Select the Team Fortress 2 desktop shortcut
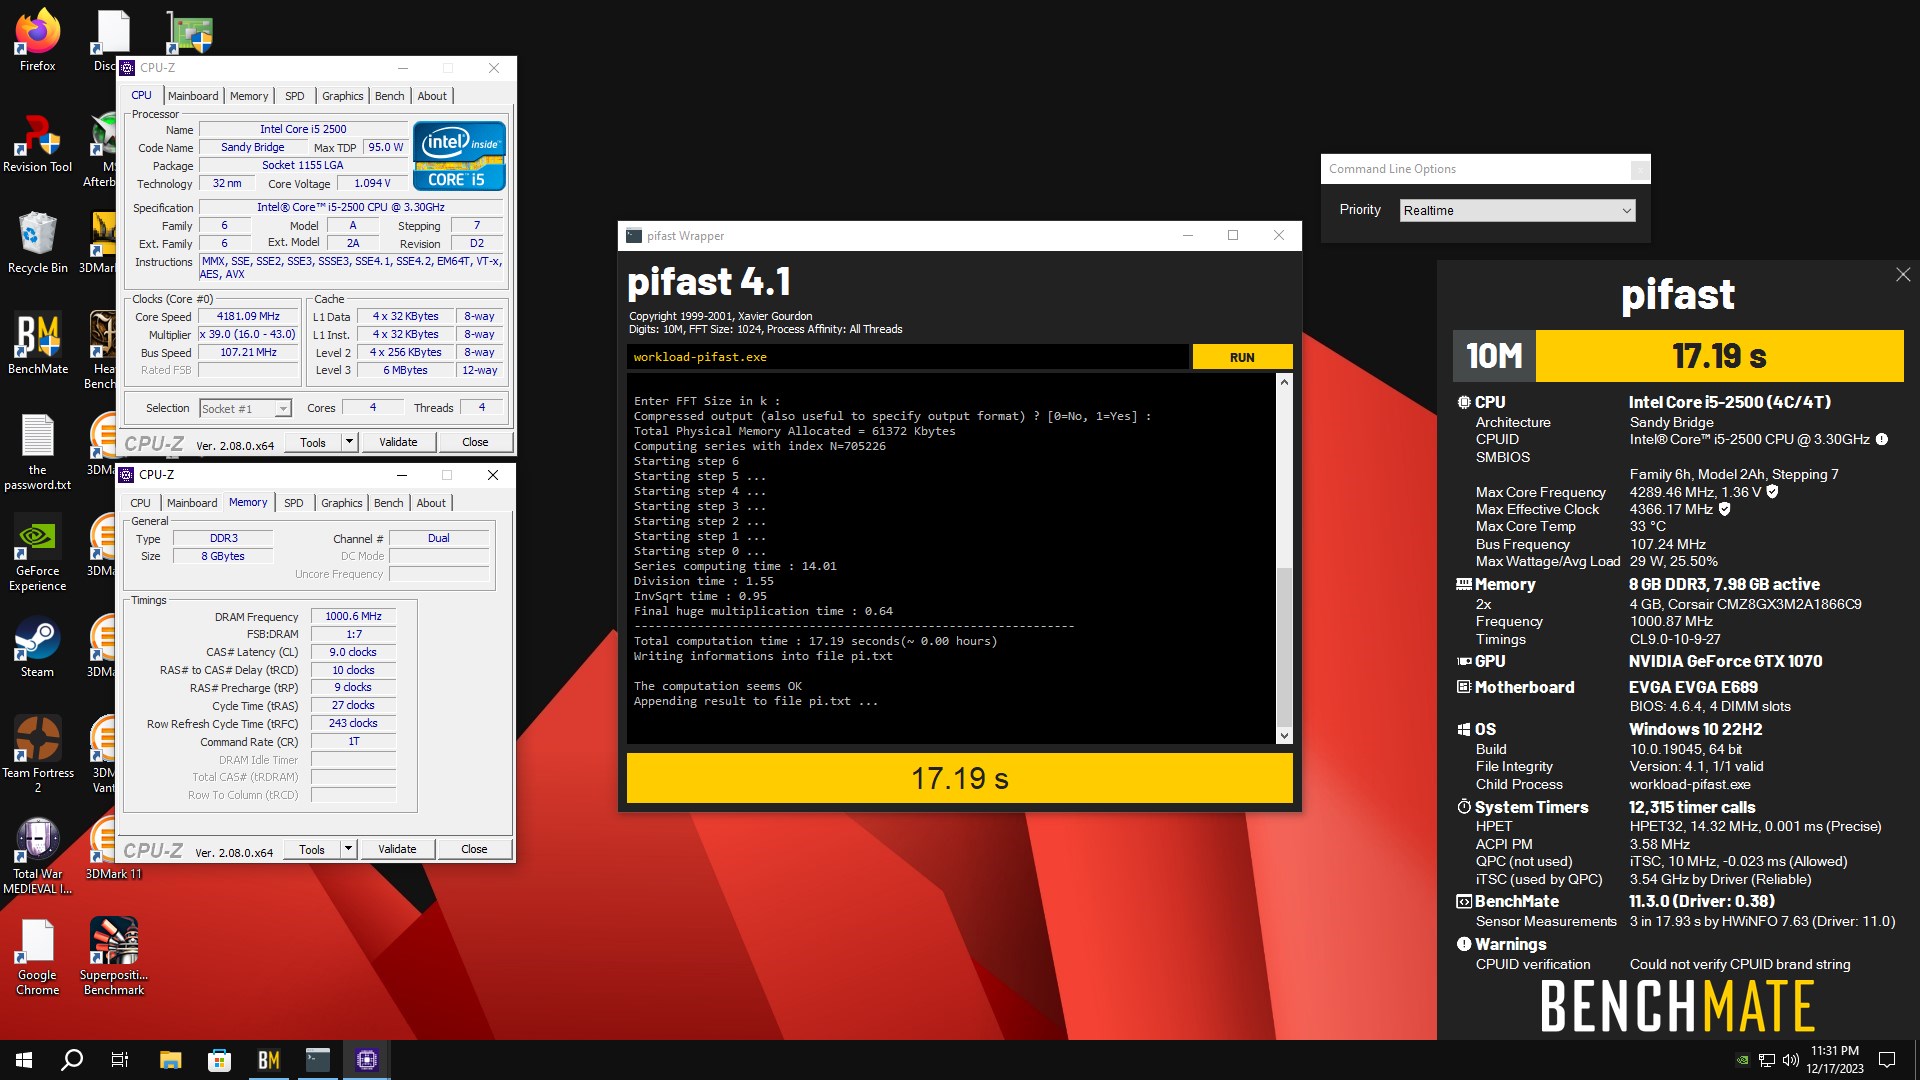1920x1080 pixels. [x=37, y=755]
